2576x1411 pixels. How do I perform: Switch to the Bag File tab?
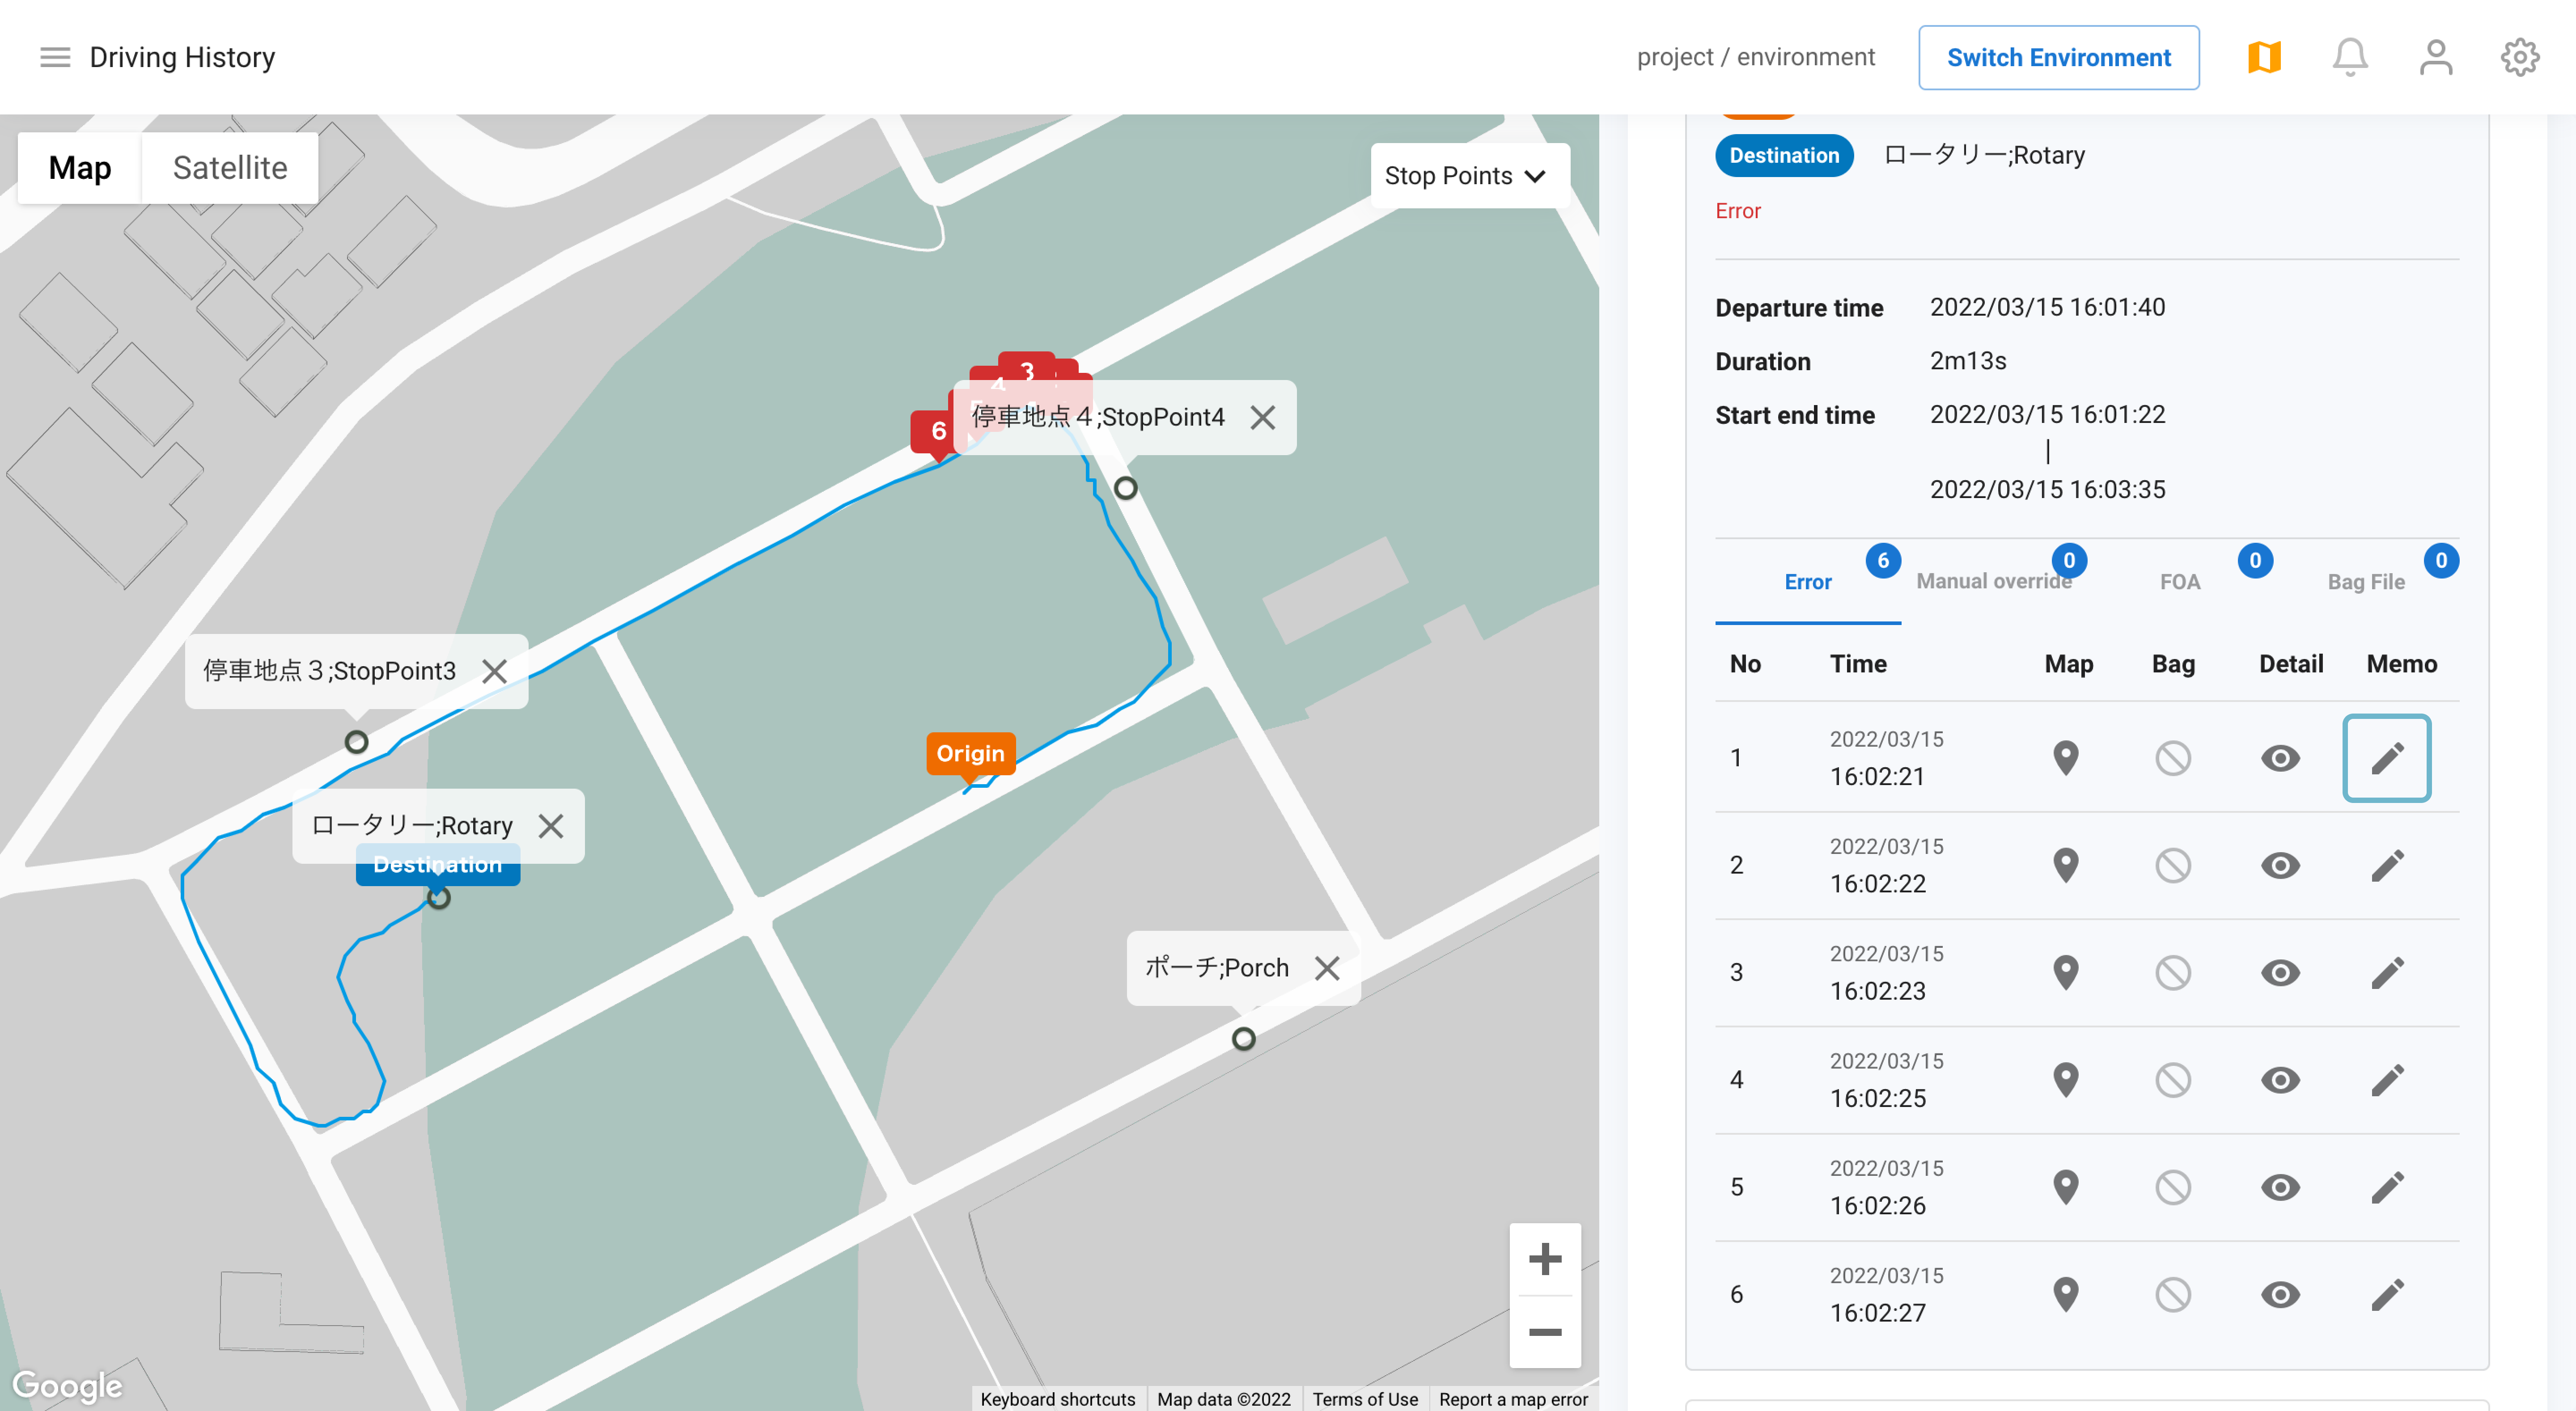click(x=2365, y=582)
